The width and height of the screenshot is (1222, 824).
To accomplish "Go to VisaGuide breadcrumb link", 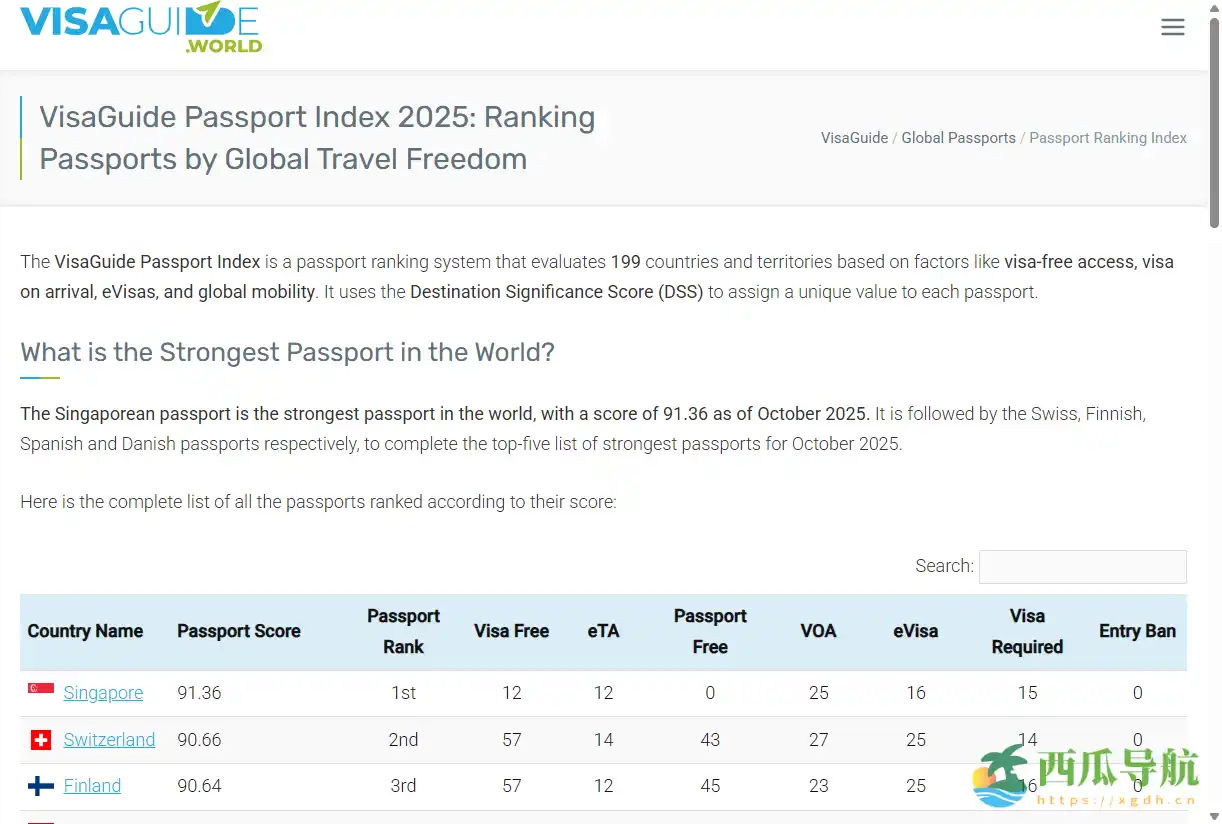I will (854, 138).
